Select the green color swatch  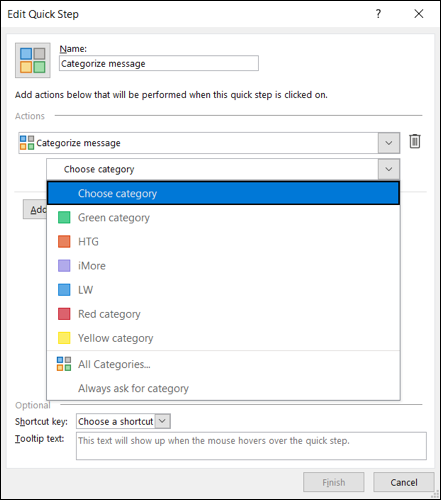[64, 217]
